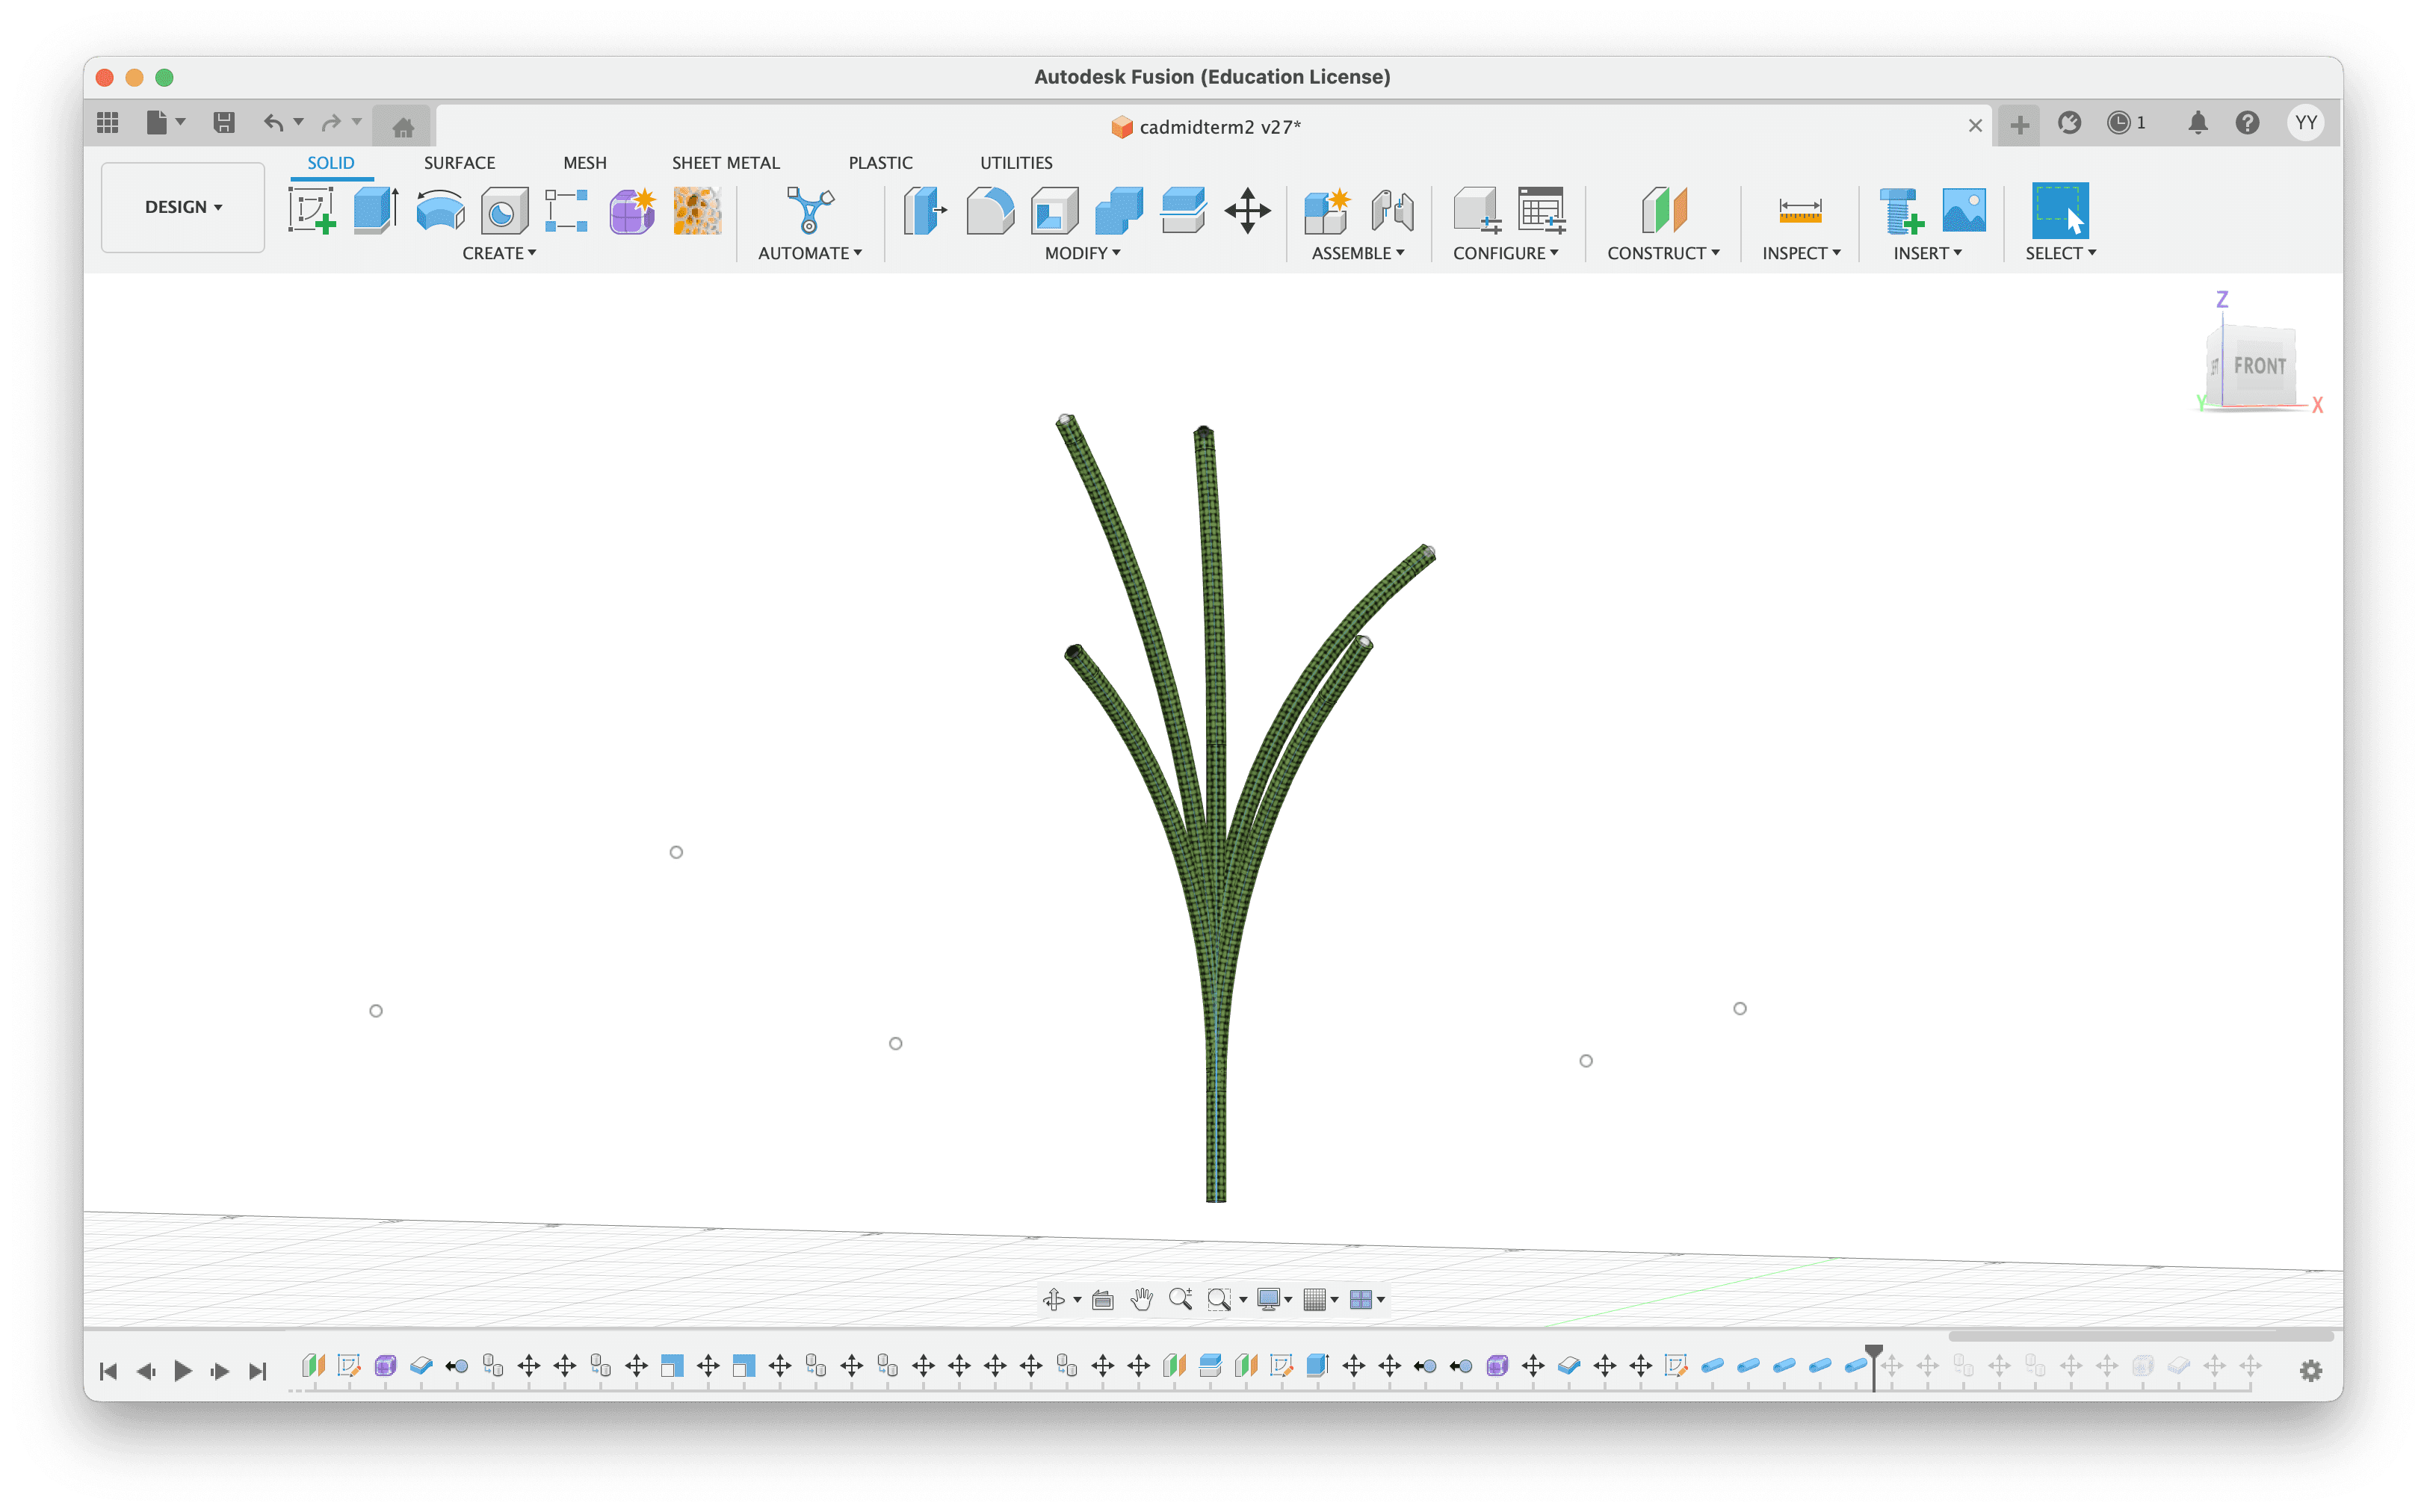Jump to timeline beginning
The image size is (2427, 1512).
click(108, 1370)
